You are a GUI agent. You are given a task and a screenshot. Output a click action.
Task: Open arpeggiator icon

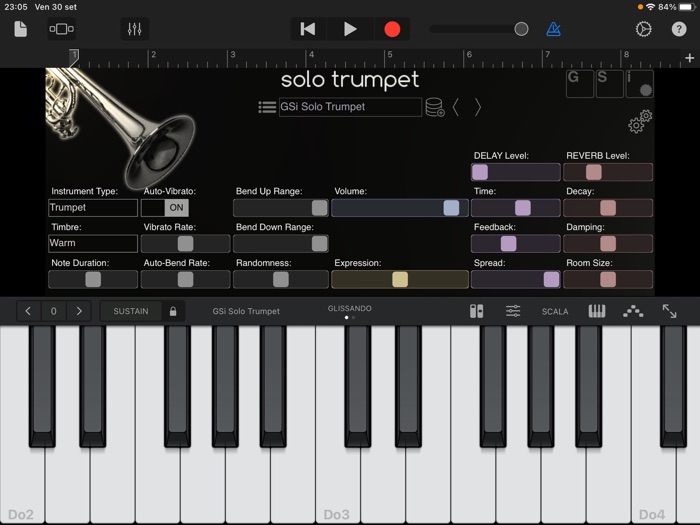tap(633, 312)
